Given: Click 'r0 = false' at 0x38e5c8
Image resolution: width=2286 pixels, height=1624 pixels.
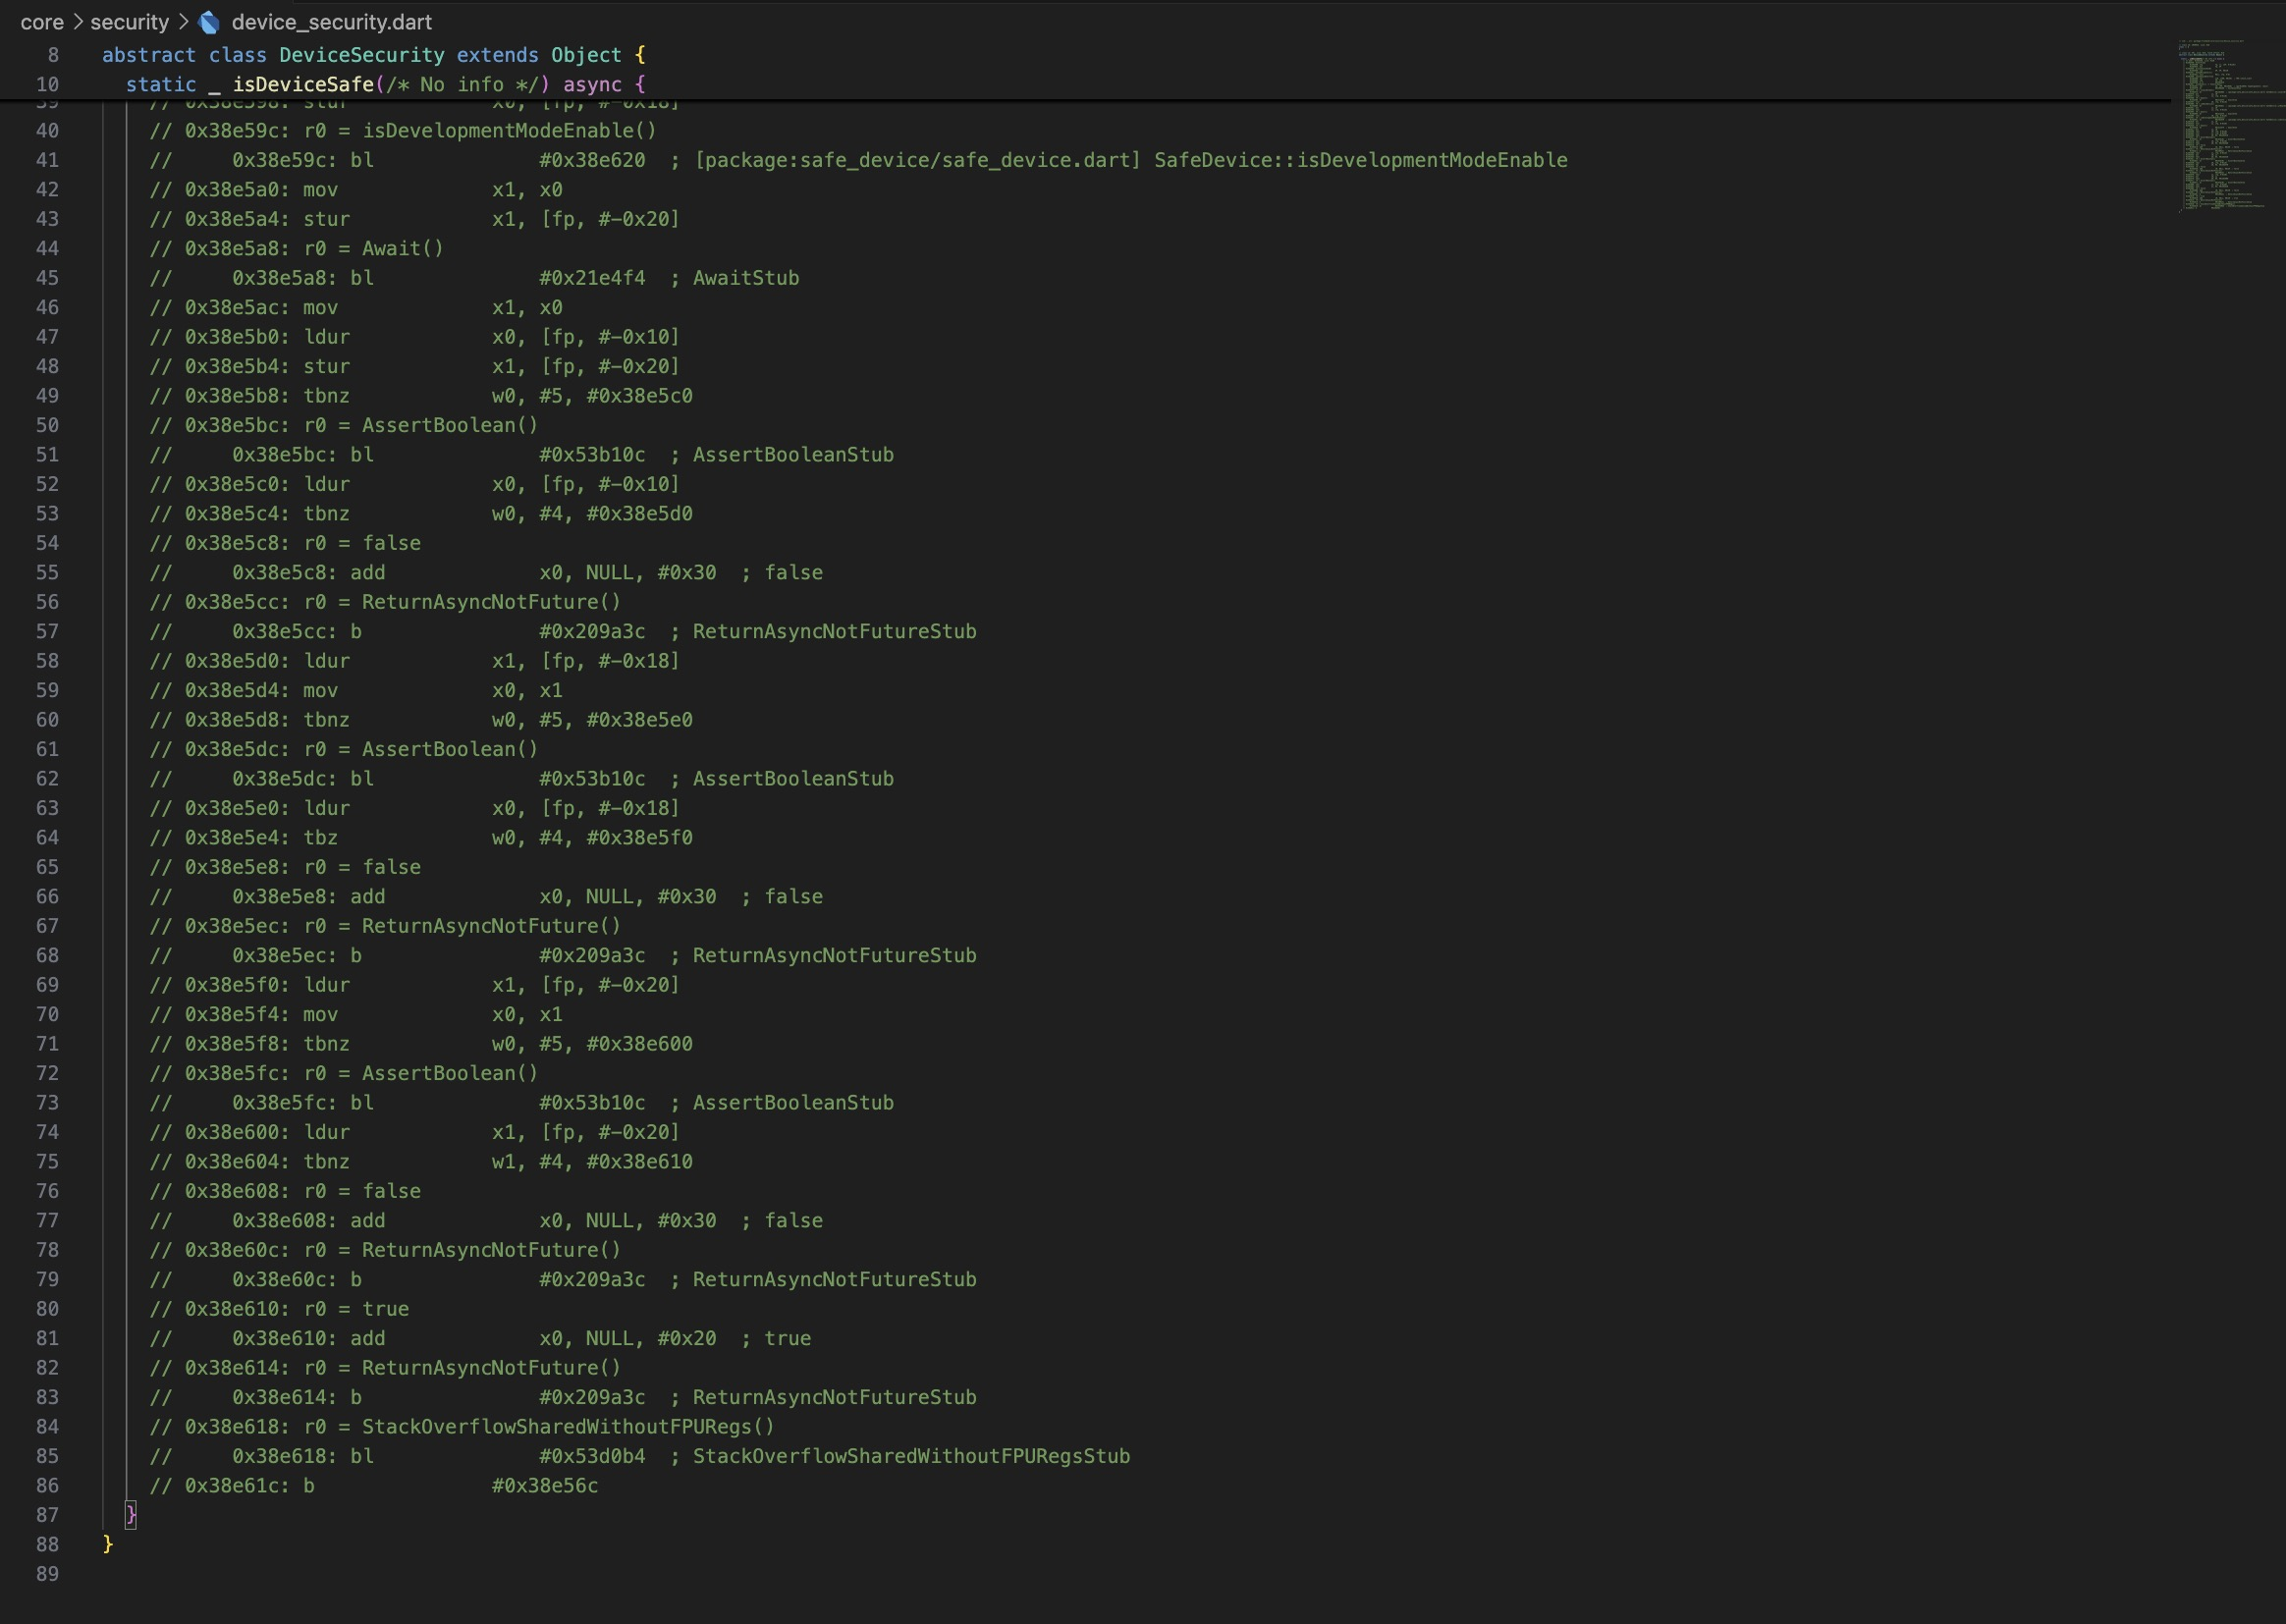Looking at the screenshot, I should pos(362,544).
